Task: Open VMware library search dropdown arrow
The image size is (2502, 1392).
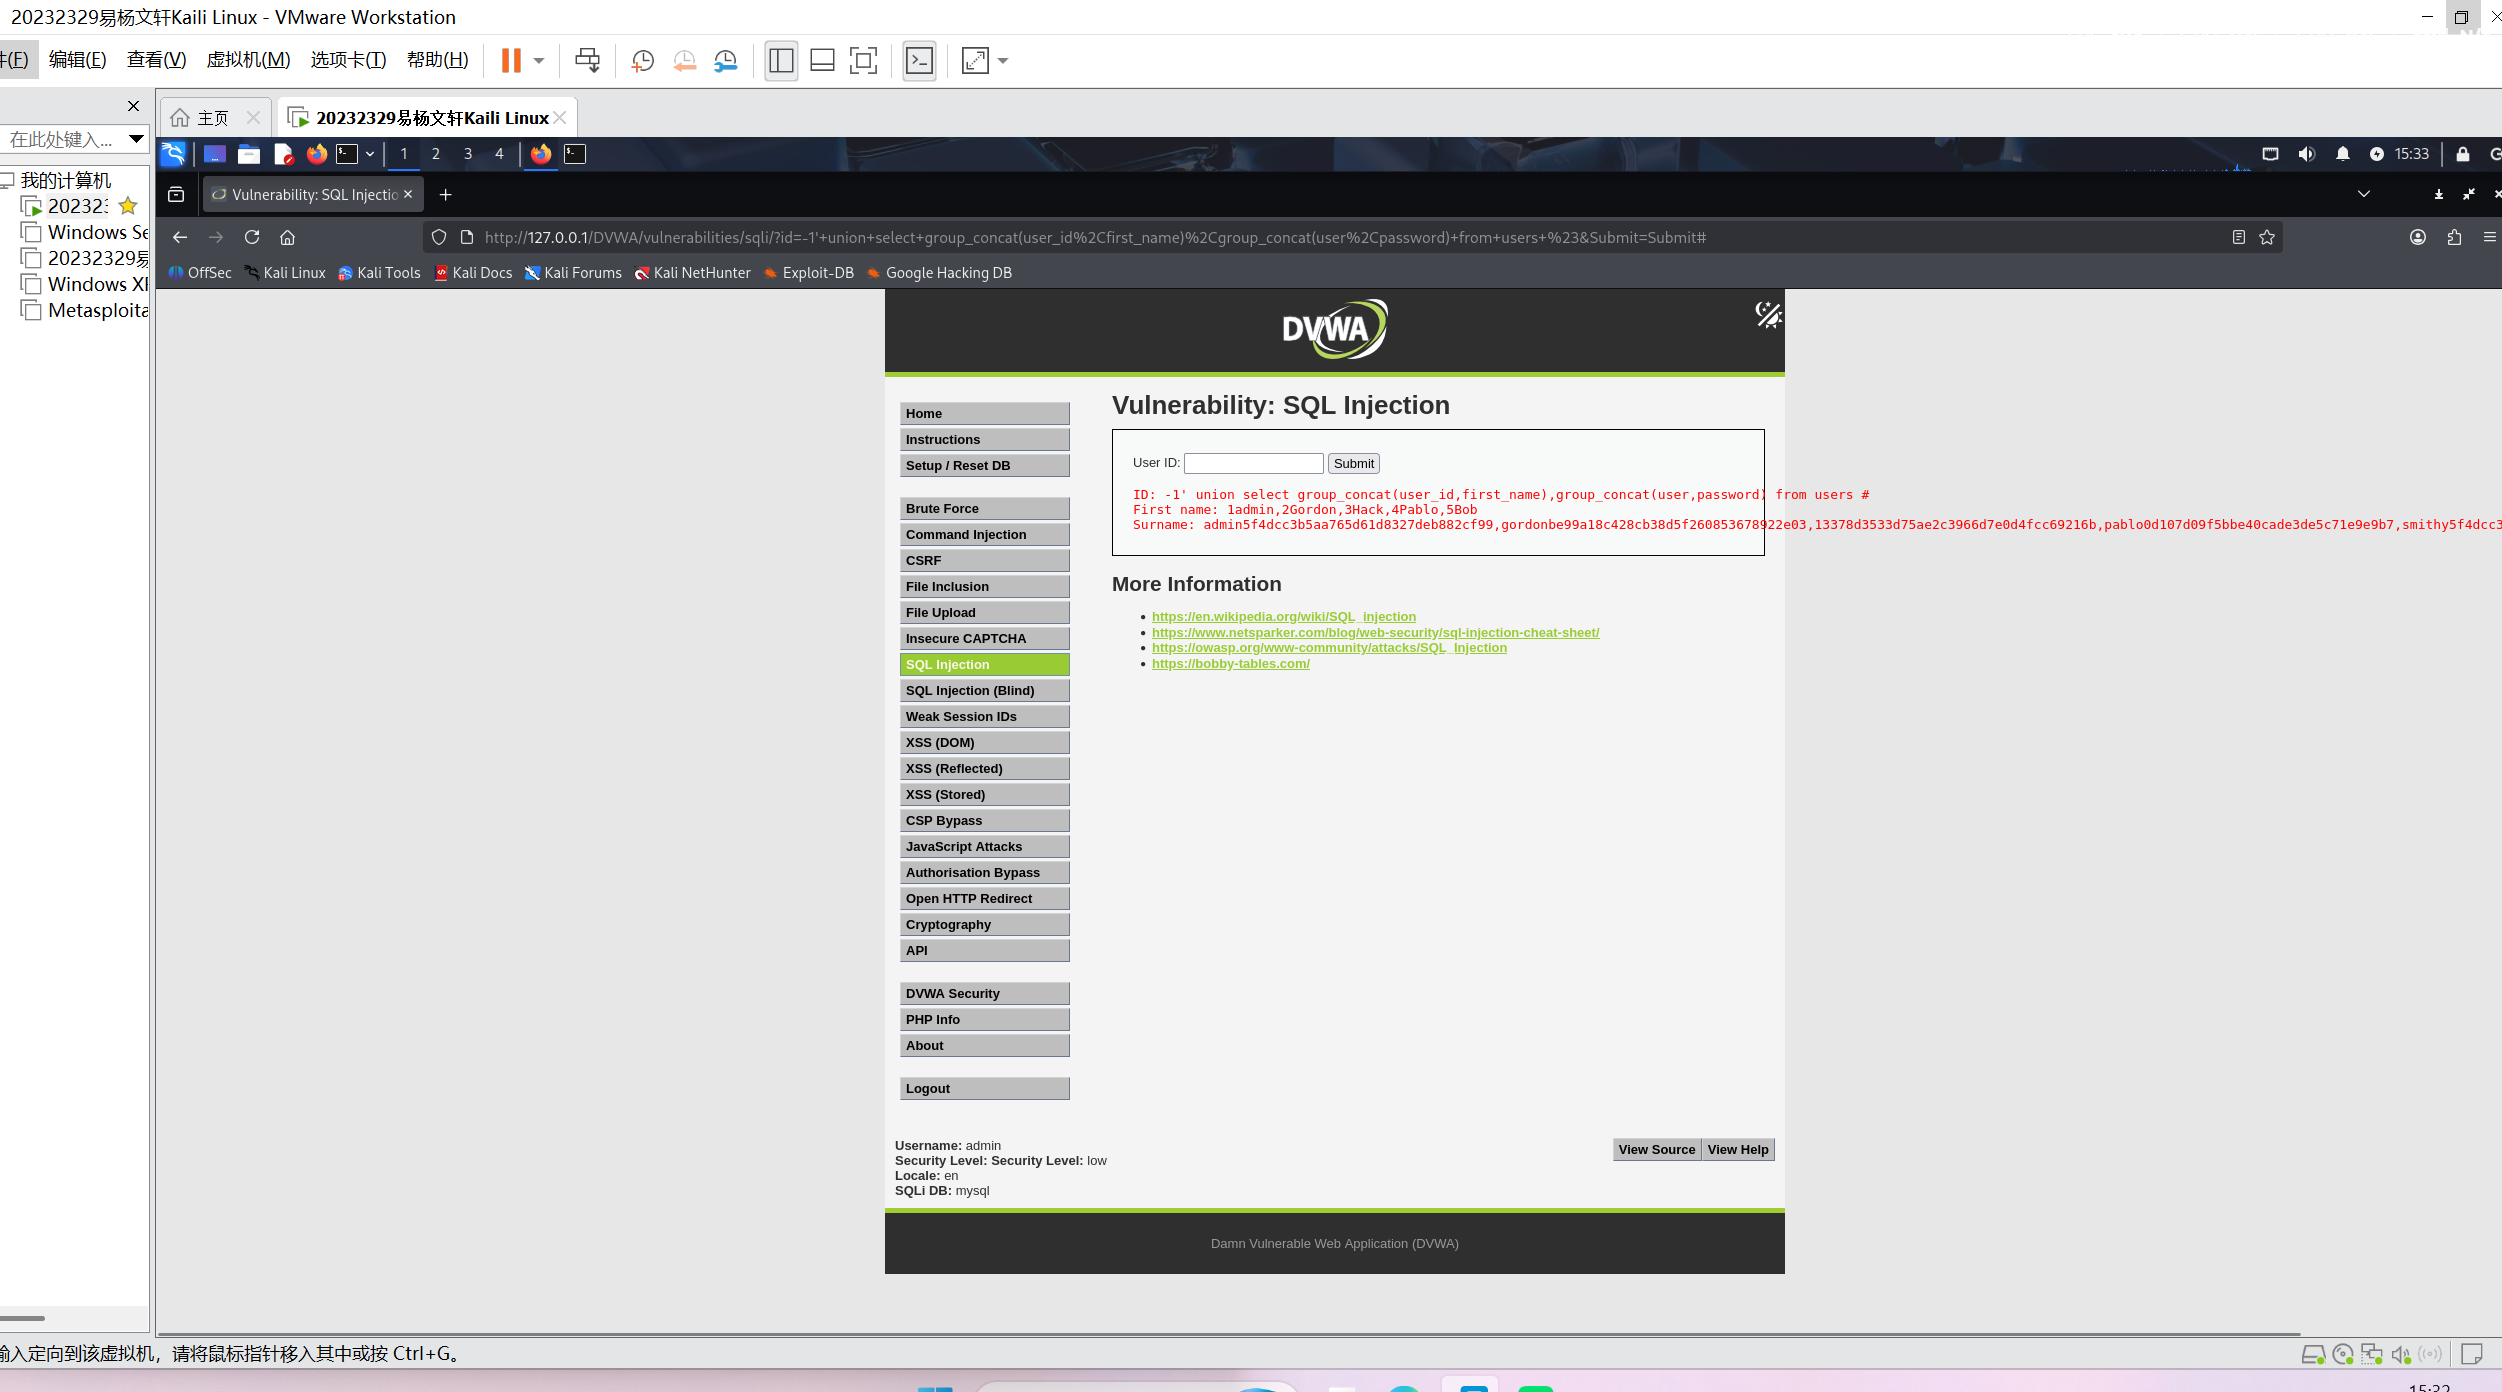Action: (136, 139)
